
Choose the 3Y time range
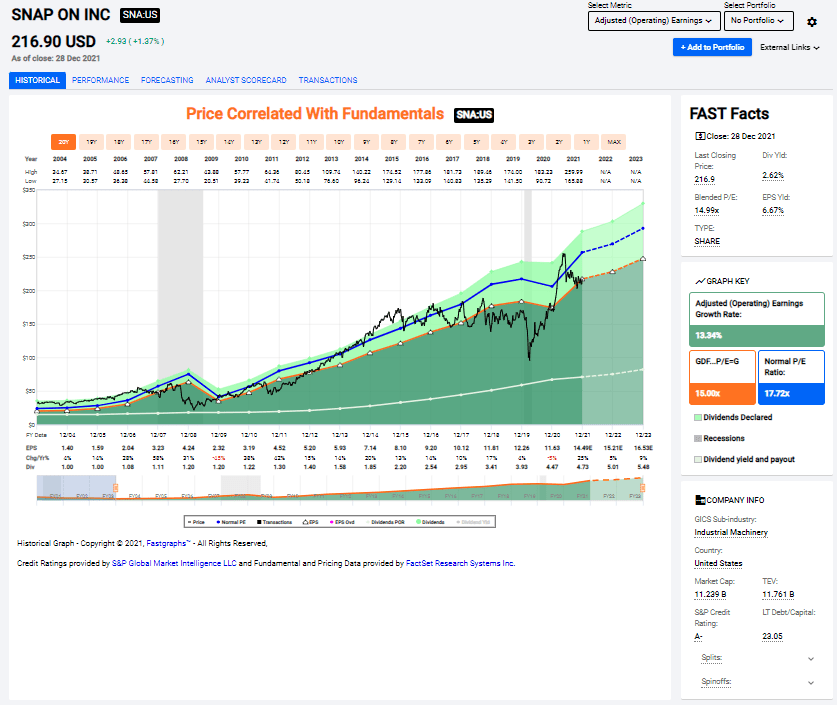531,142
